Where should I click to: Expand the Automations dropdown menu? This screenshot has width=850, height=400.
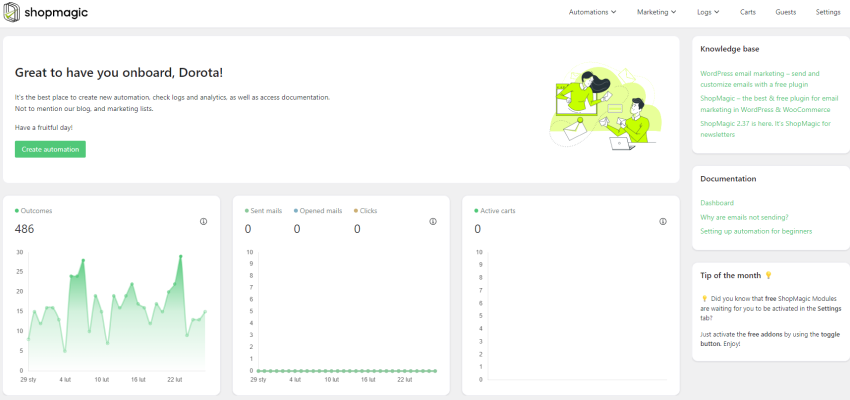coord(593,12)
